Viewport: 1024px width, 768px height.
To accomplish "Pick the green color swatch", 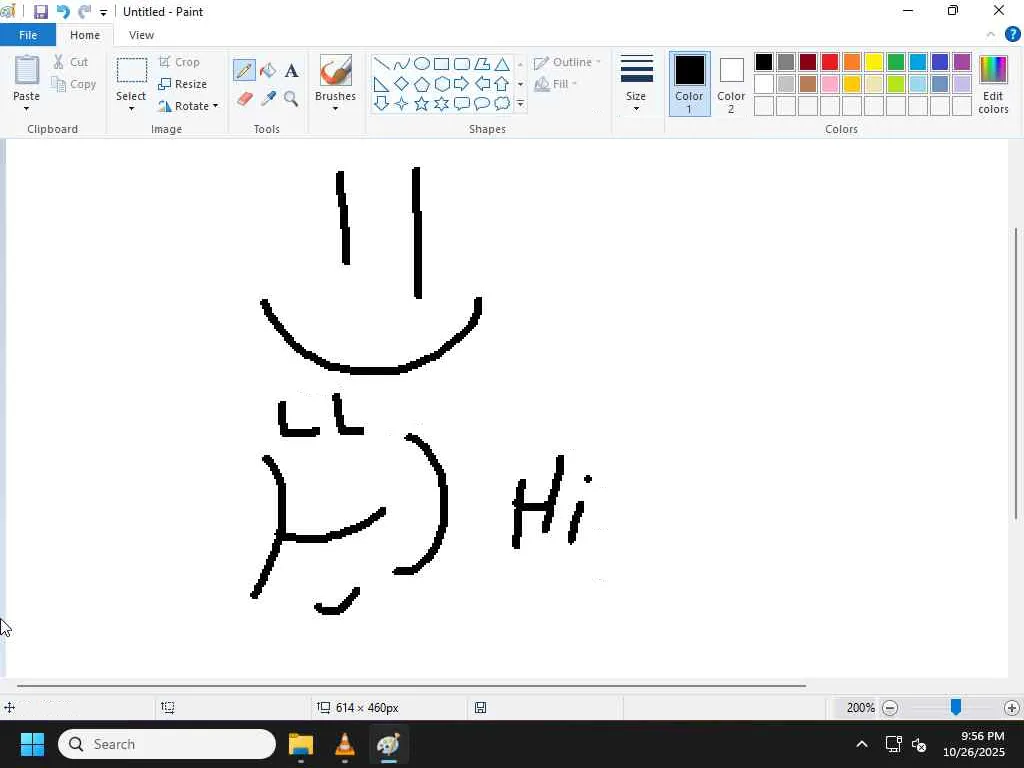I will [x=895, y=62].
